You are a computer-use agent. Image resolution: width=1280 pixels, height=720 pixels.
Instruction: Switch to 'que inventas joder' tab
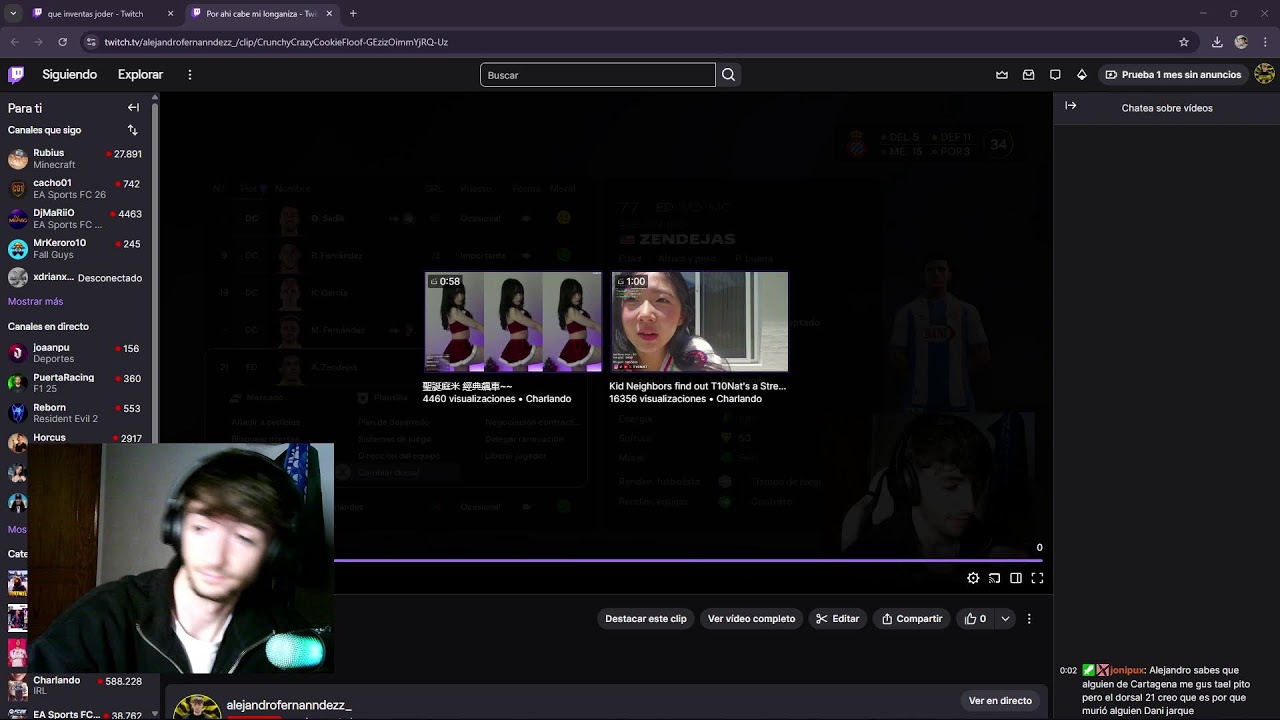pyautogui.click(x=103, y=14)
